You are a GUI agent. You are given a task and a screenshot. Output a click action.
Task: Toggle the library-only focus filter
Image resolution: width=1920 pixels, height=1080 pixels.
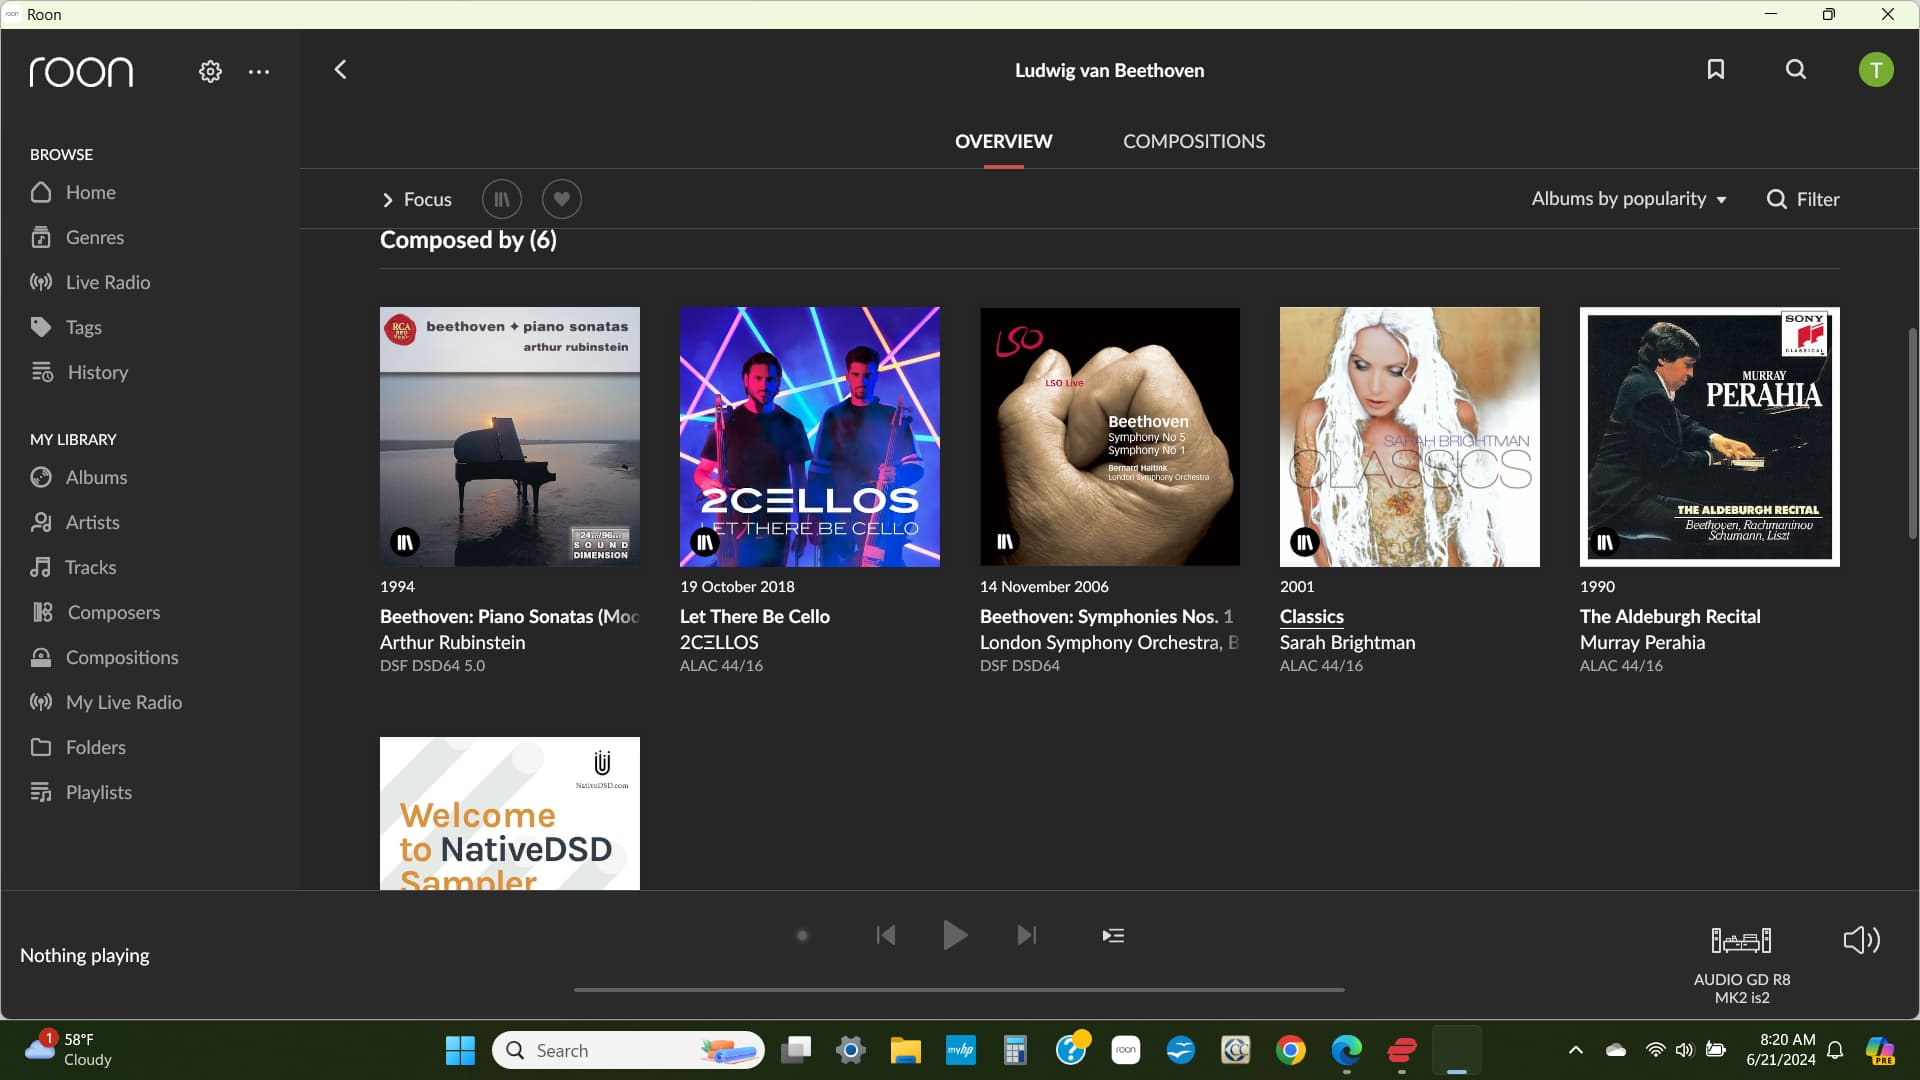502,199
